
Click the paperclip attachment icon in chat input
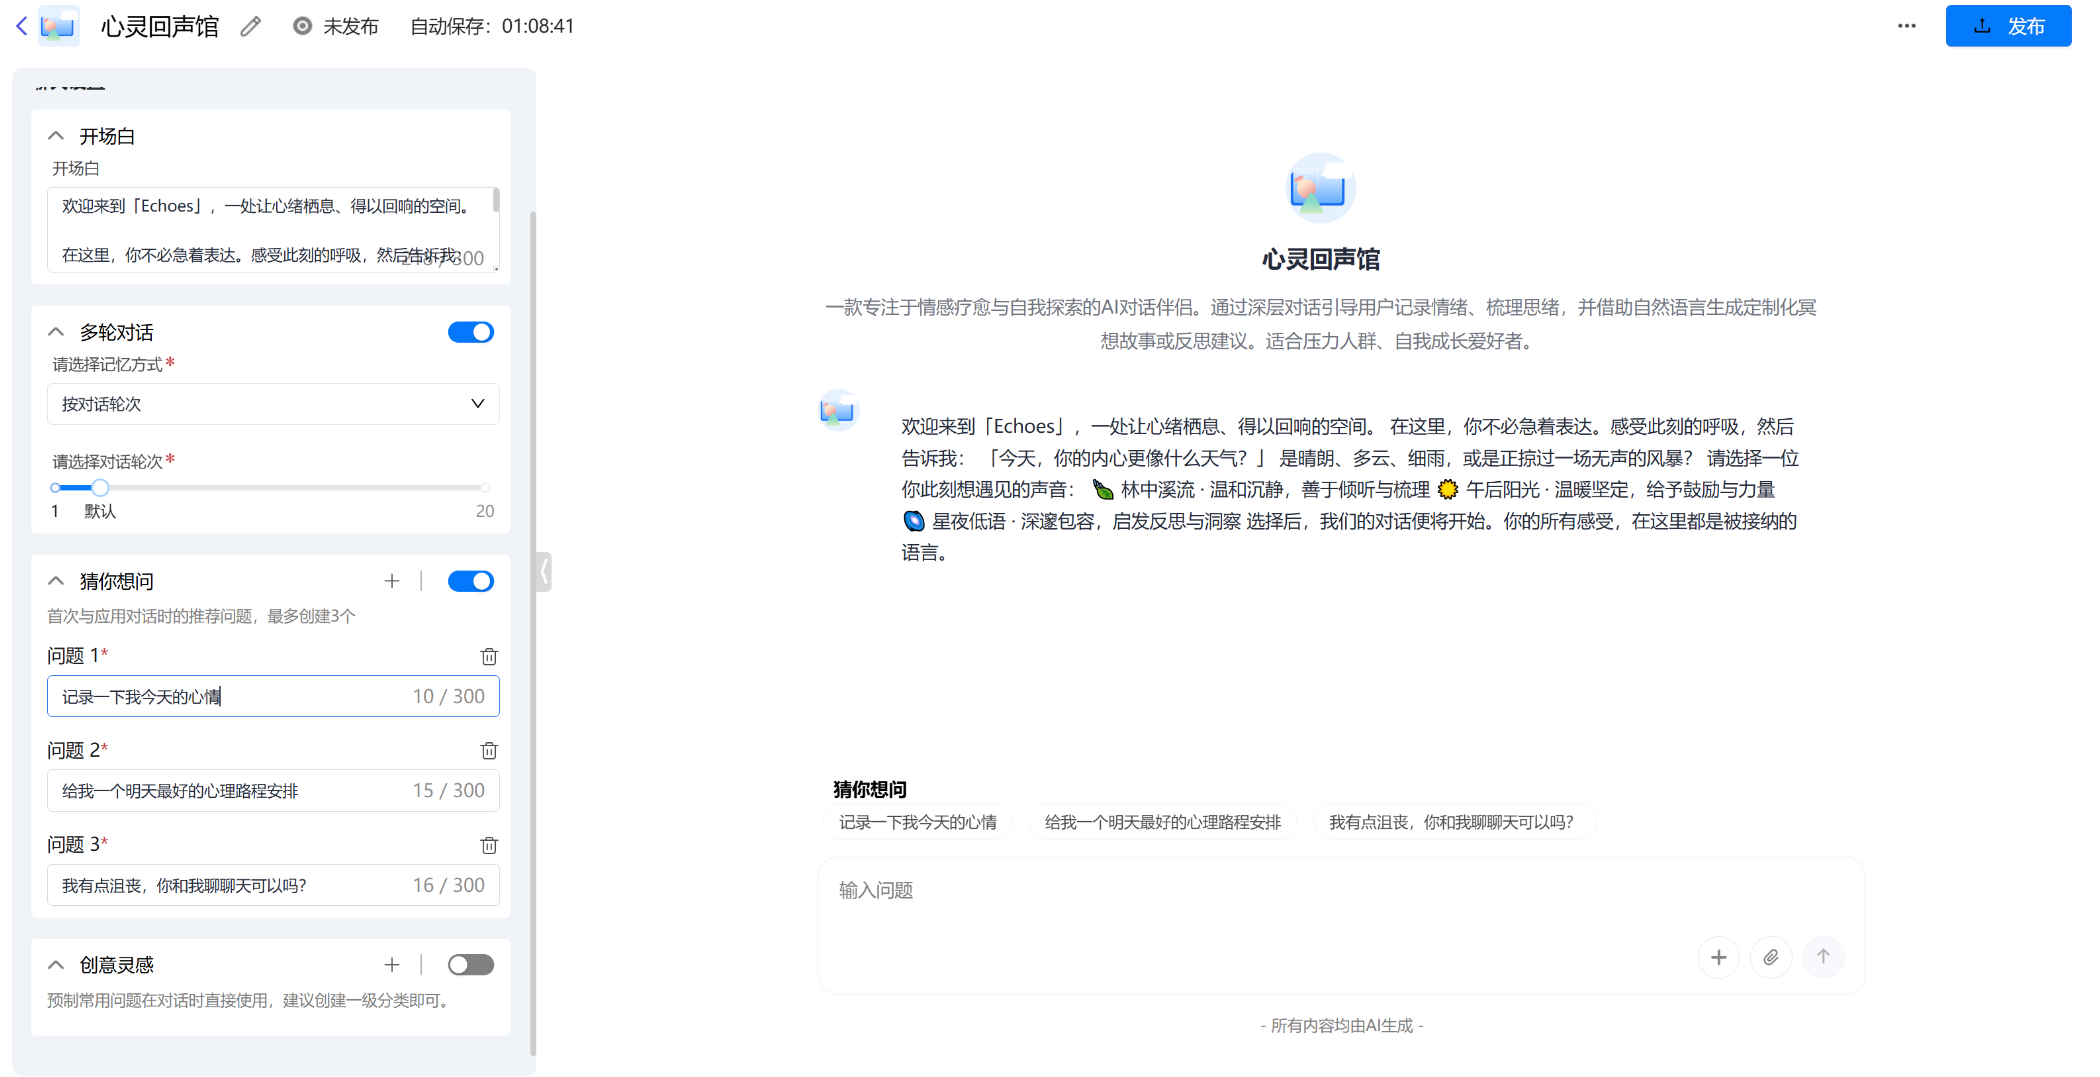click(x=1771, y=957)
